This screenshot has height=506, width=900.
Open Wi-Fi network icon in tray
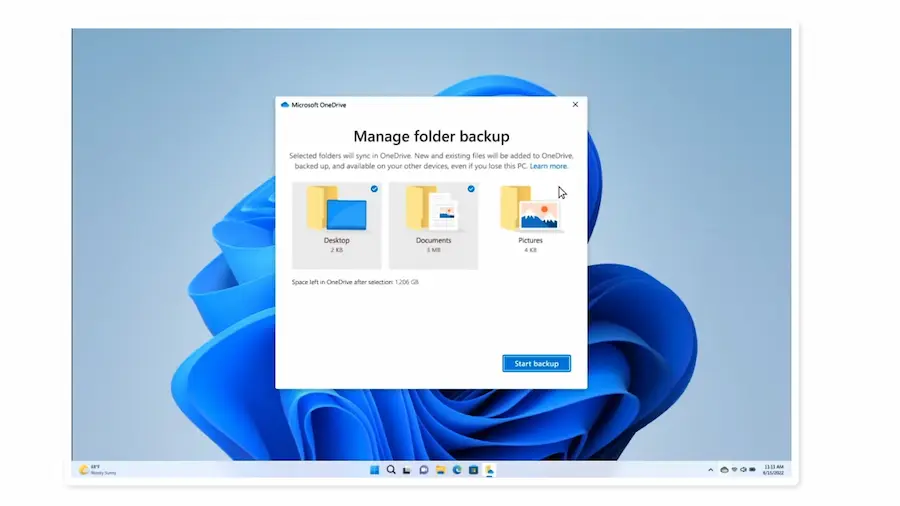(734, 470)
